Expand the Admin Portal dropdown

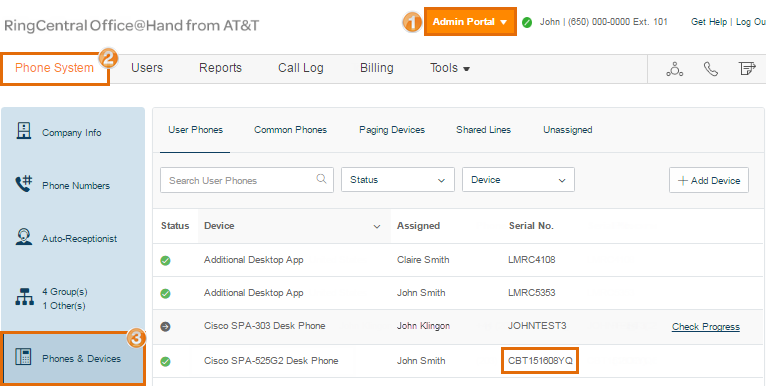coord(470,21)
